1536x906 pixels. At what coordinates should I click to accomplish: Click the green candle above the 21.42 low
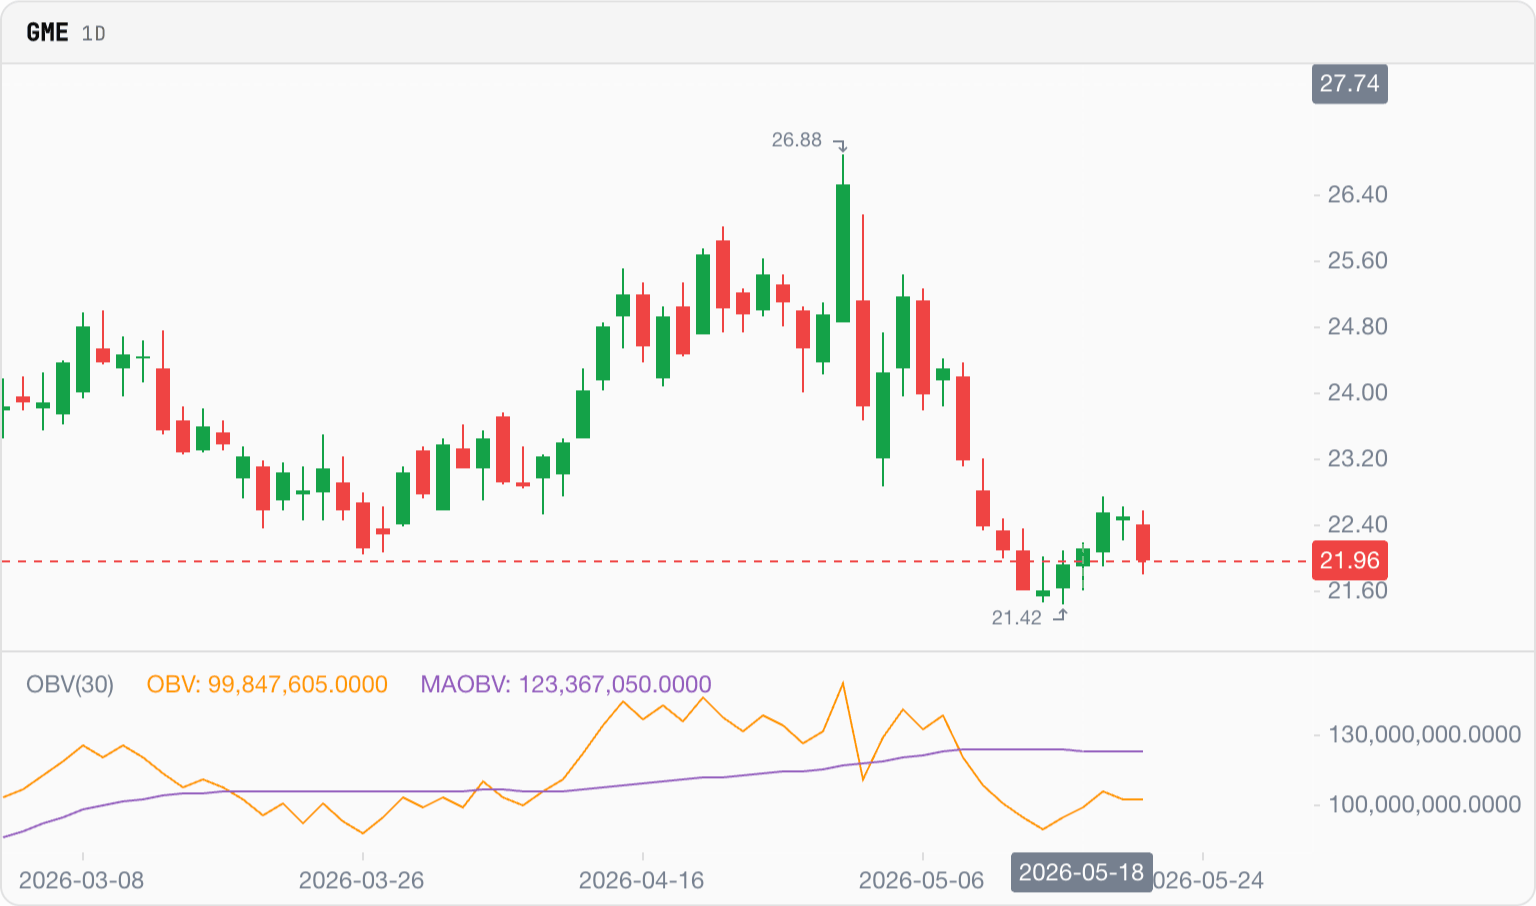(1063, 576)
